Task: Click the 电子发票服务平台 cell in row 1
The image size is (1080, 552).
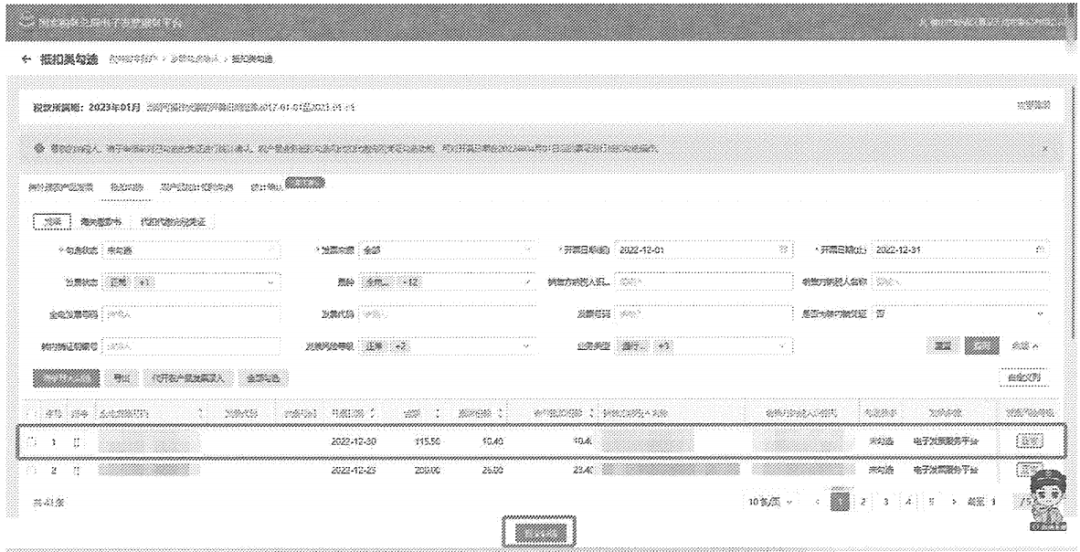Action: (946, 441)
